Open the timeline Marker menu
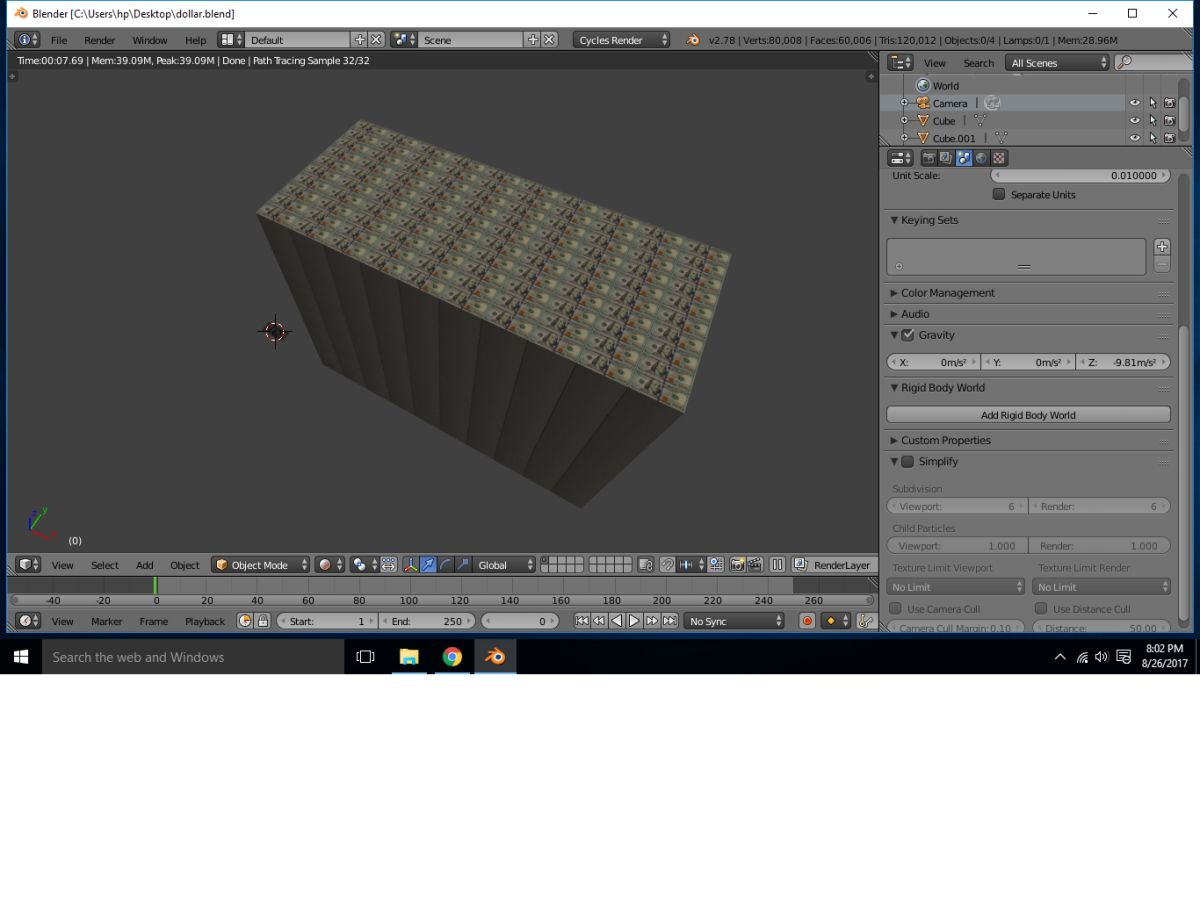The height and width of the screenshot is (913, 1200). (107, 621)
